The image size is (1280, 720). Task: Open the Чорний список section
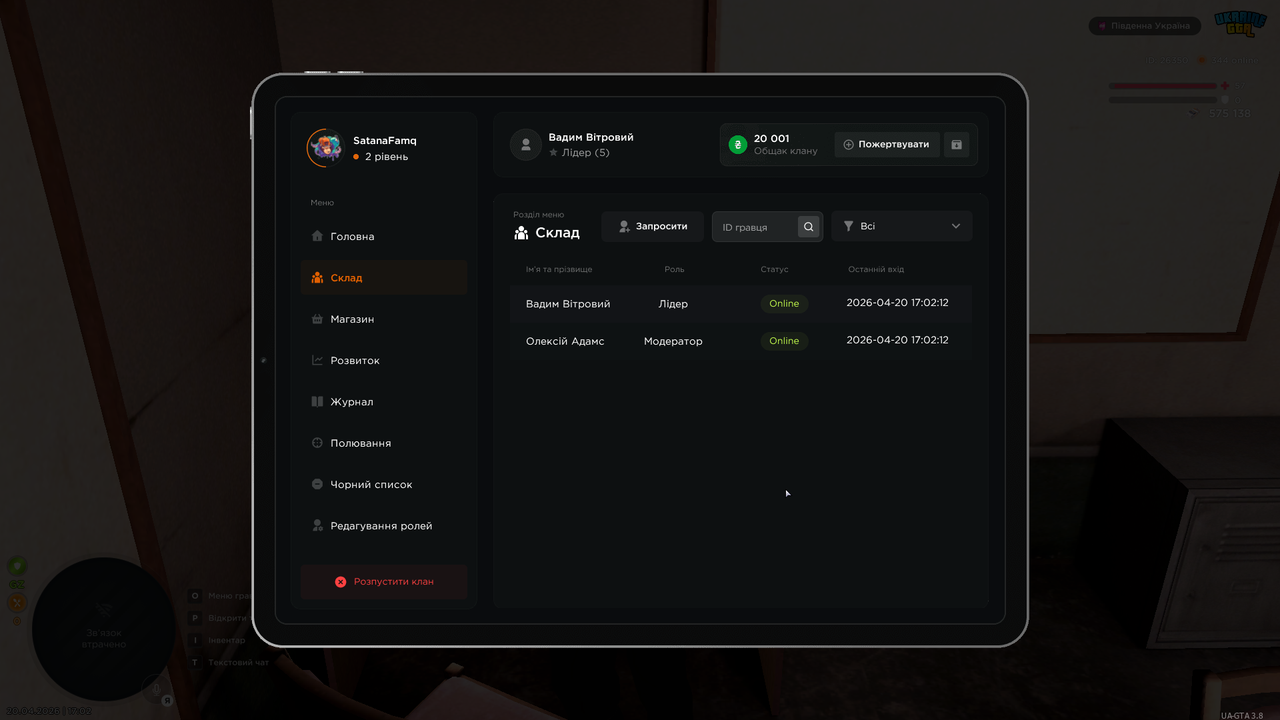[384, 484]
